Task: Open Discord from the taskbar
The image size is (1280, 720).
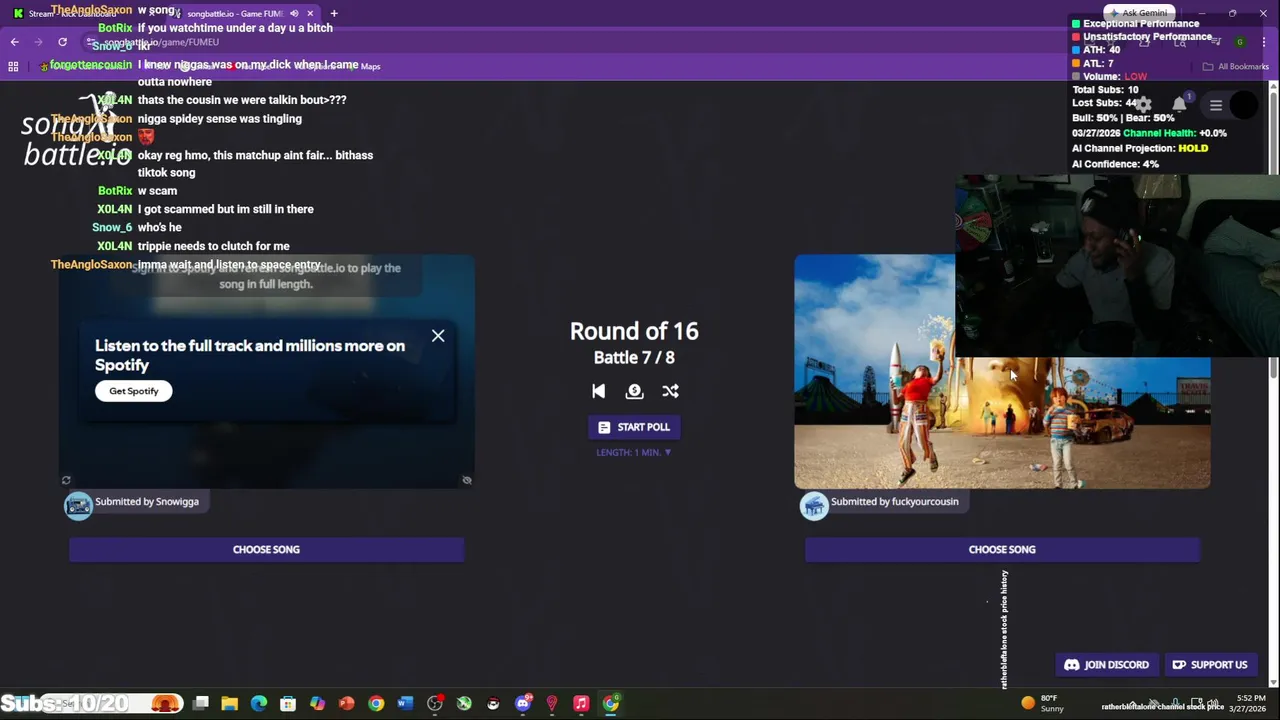Action: tap(522, 703)
